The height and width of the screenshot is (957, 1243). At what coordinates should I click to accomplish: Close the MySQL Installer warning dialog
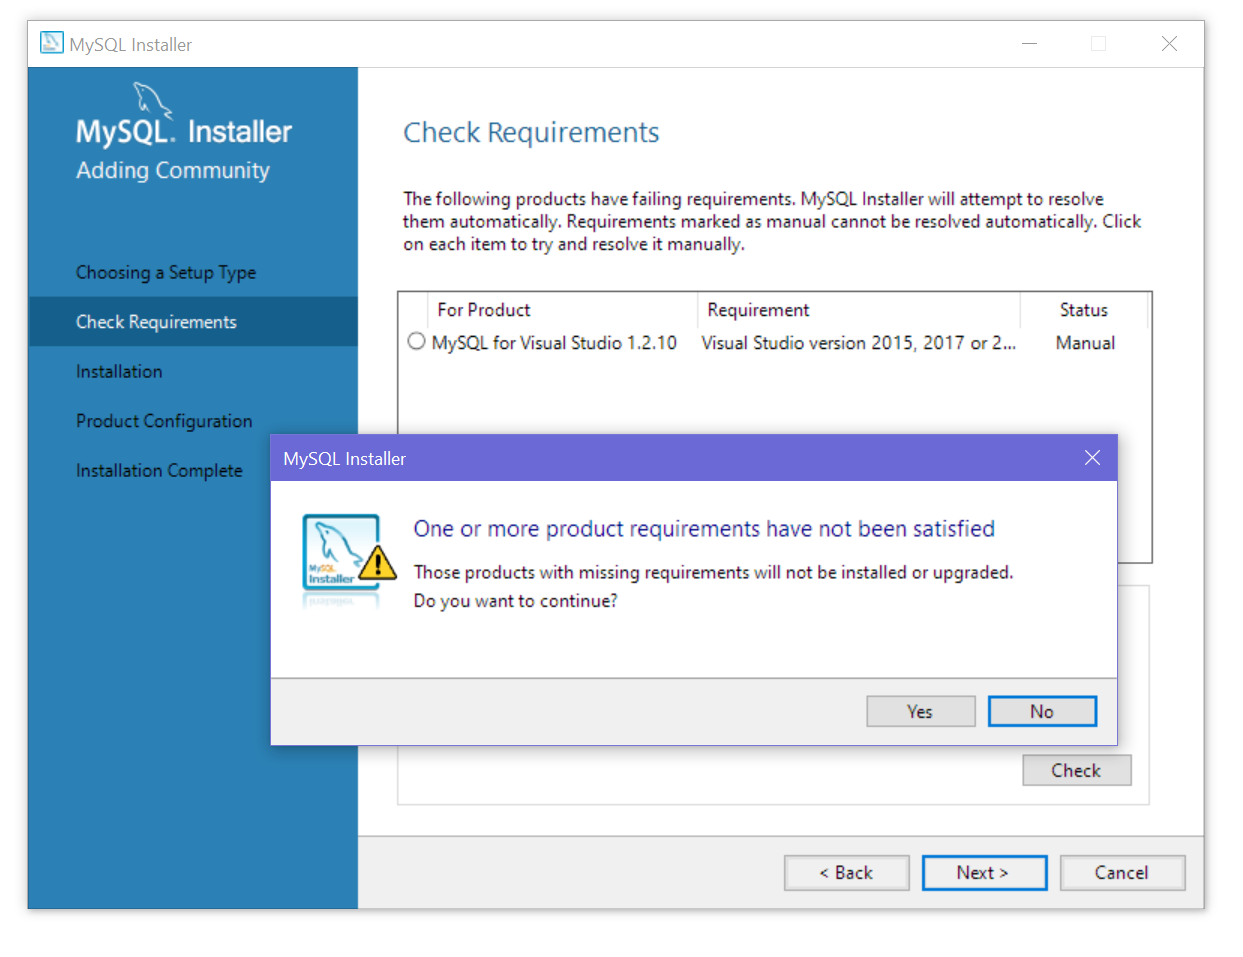(x=1092, y=457)
